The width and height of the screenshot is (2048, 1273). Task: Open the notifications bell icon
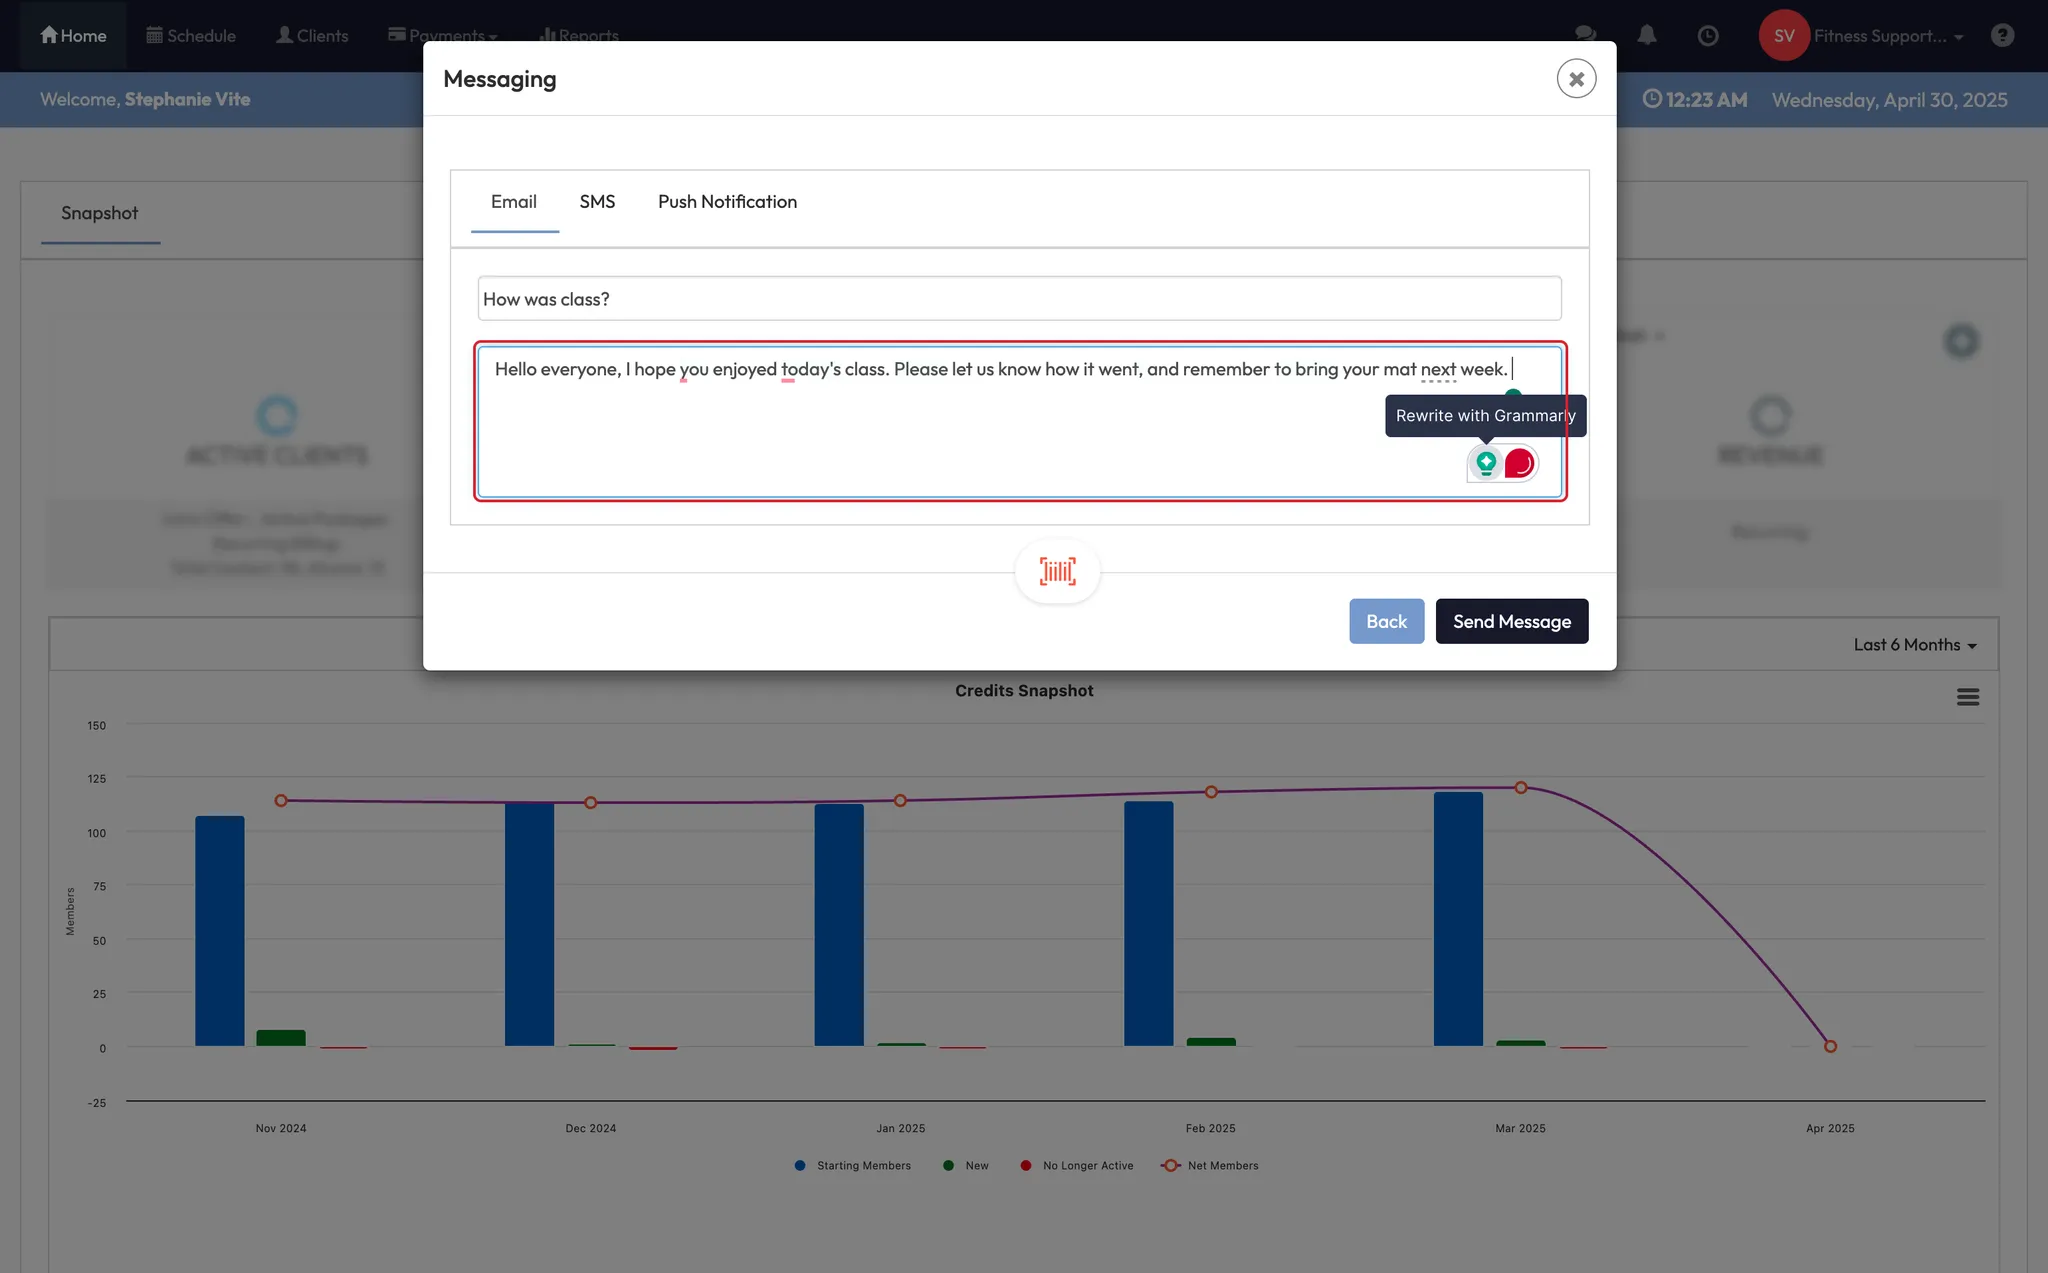click(x=1647, y=35)
